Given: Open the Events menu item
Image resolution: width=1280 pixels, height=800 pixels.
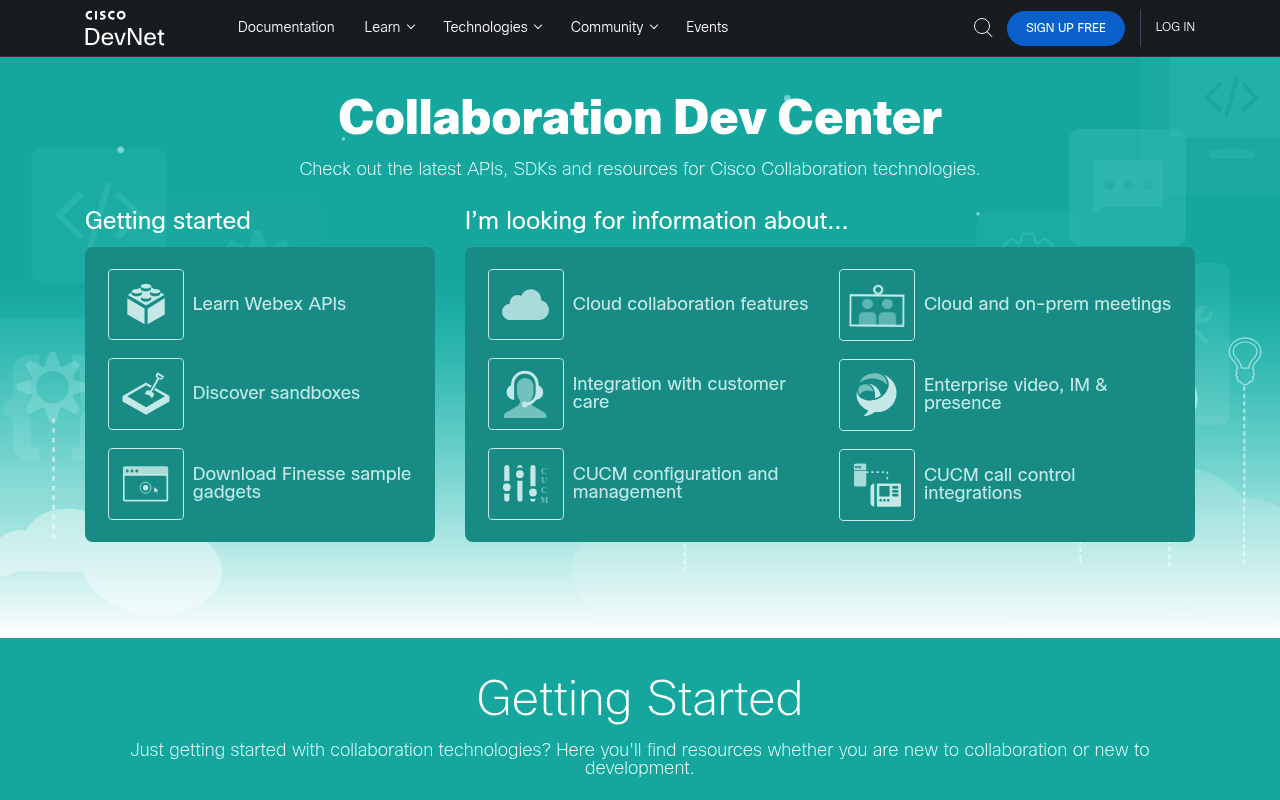Looking at the screenshot, I should (707, 27).
